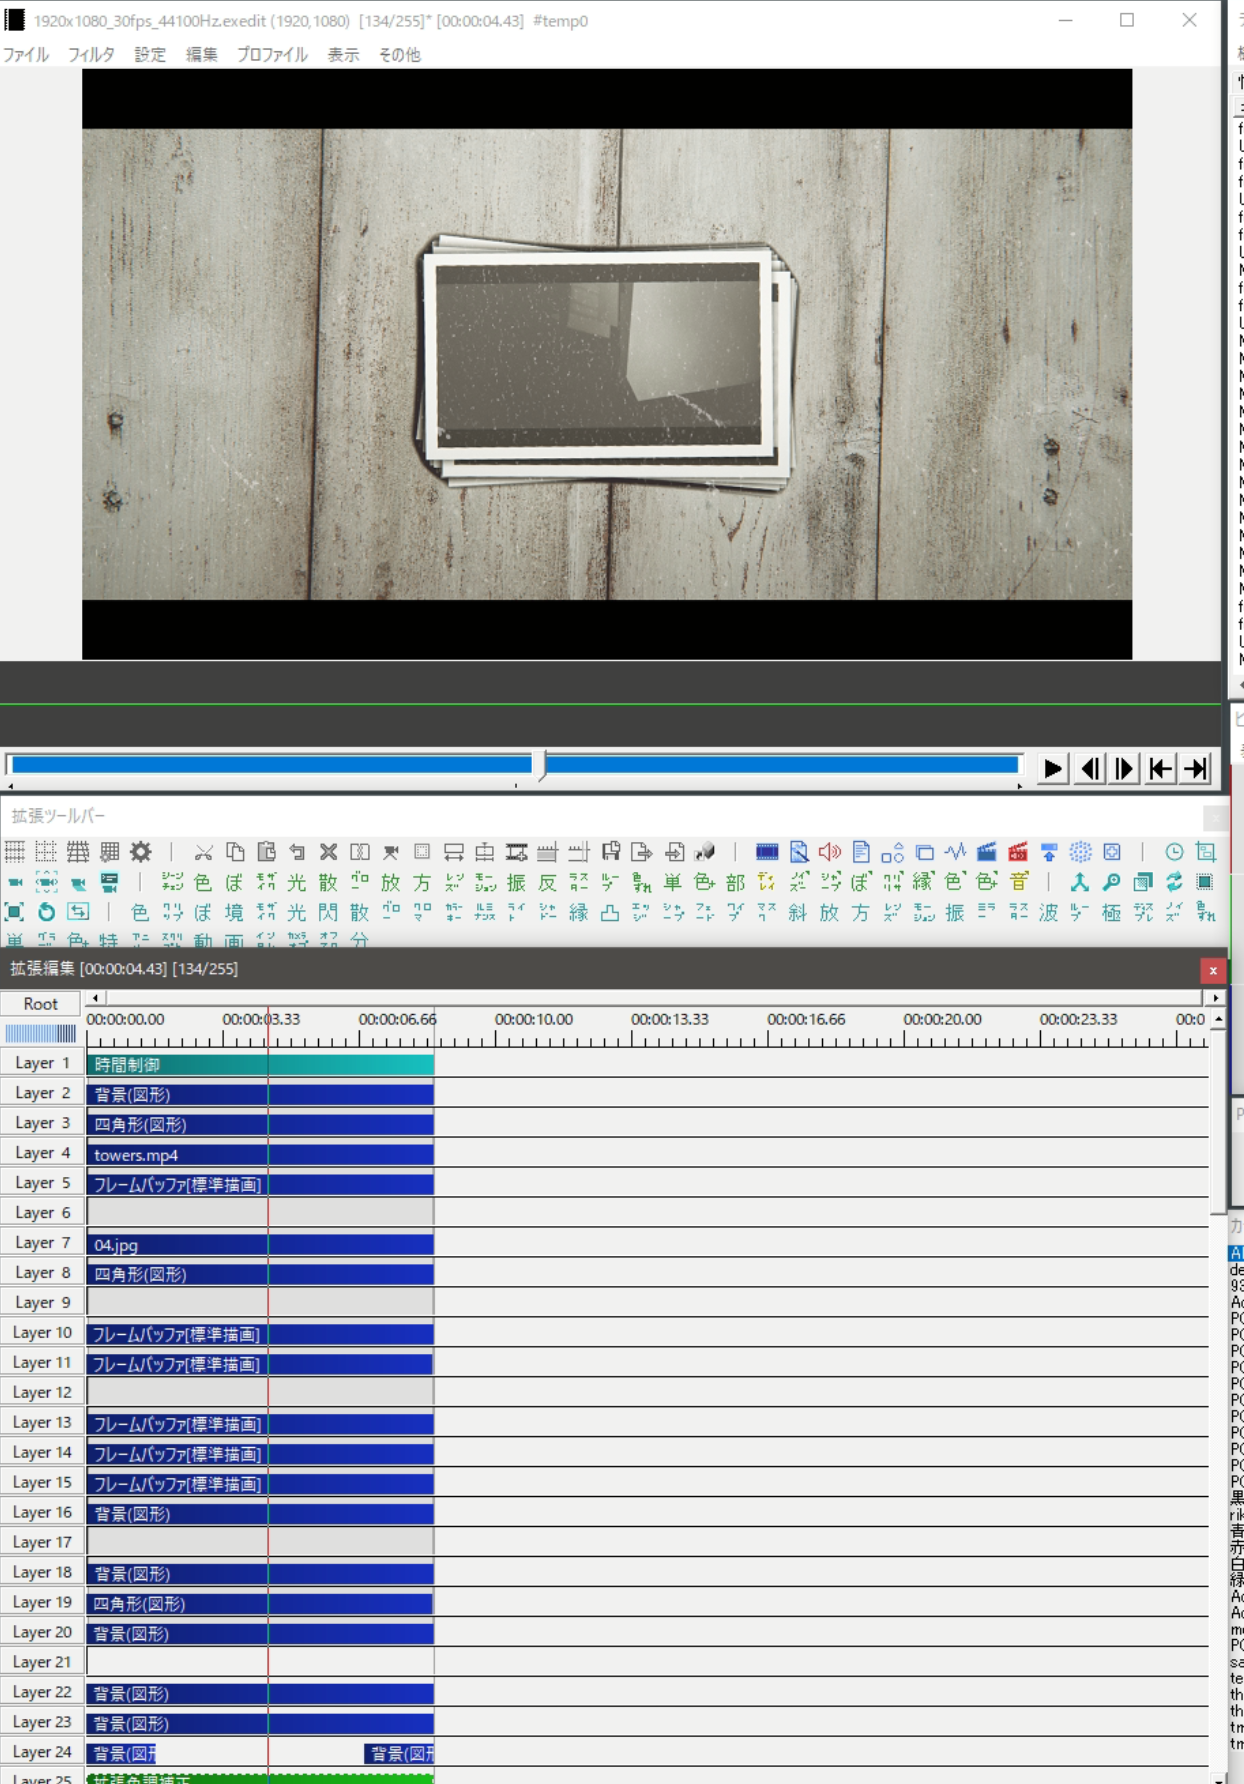Click the 音 audio effect icon
Viewport: 1244px width, 1784px height.
(1018, 882)
